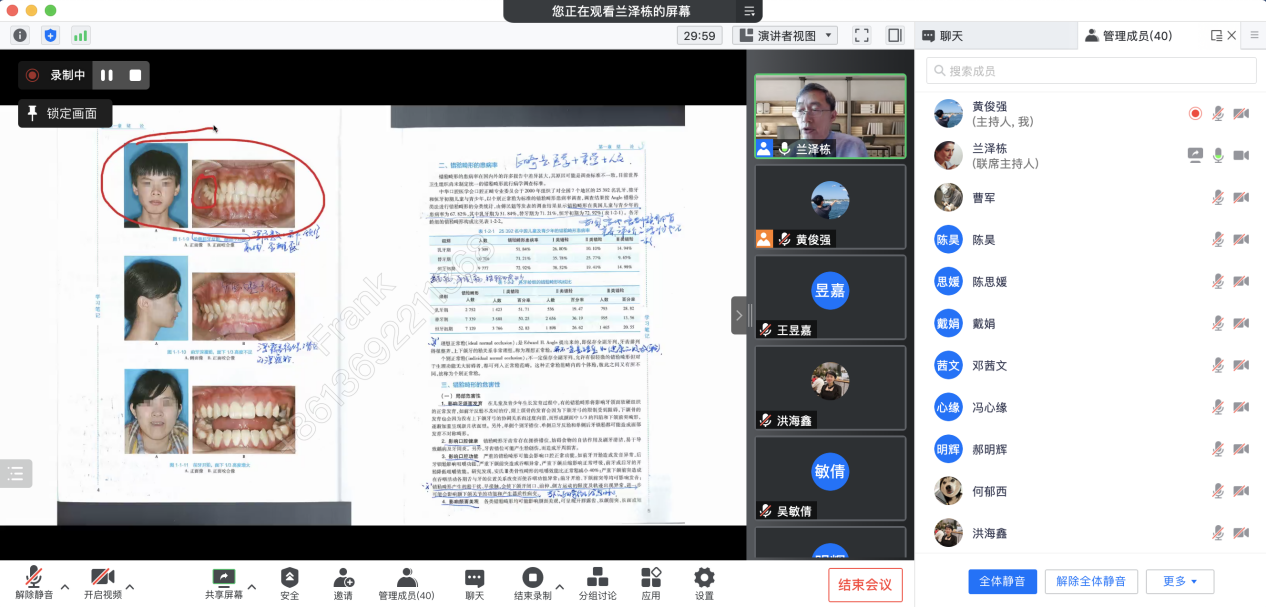This screenshot has width=1266, height=607.
Task: Enter full screen with the expand icon
Action: [x=861, y=35]
